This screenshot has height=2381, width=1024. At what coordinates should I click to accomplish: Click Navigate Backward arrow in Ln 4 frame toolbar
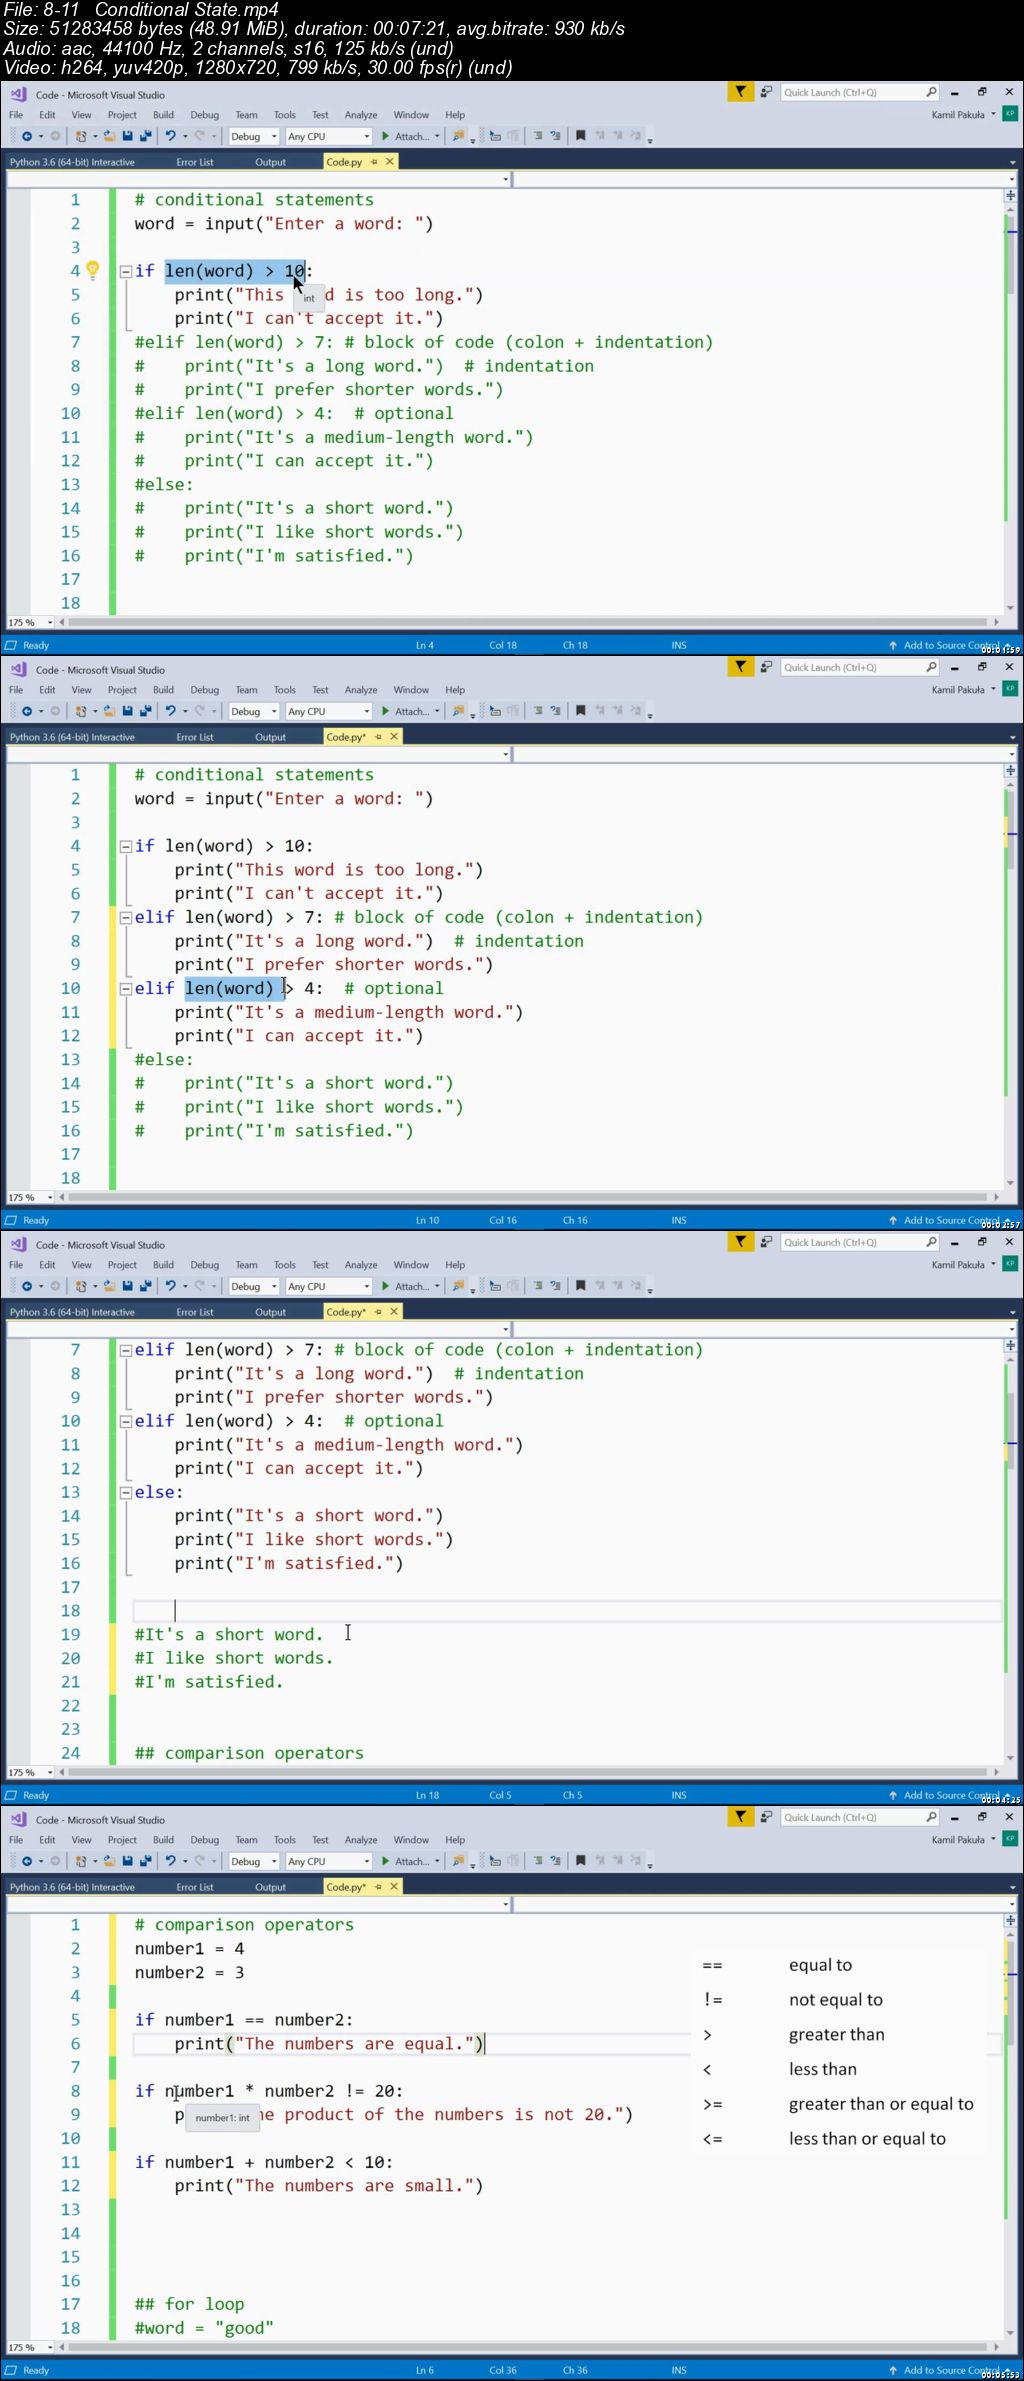click(27, 136)
